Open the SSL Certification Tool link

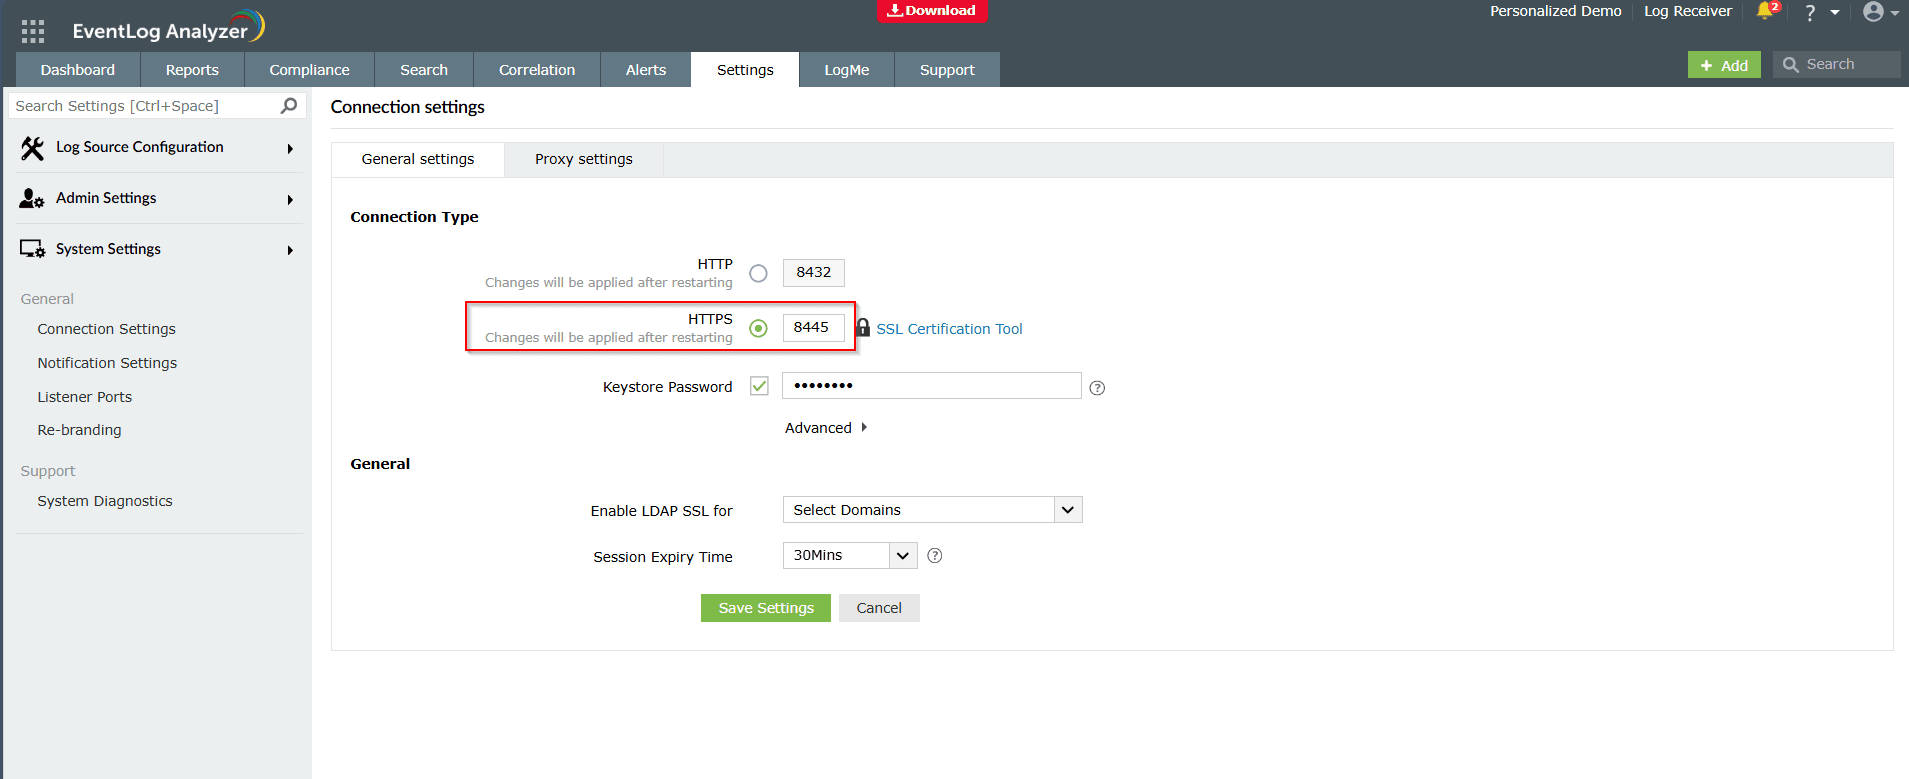[949, 329]
